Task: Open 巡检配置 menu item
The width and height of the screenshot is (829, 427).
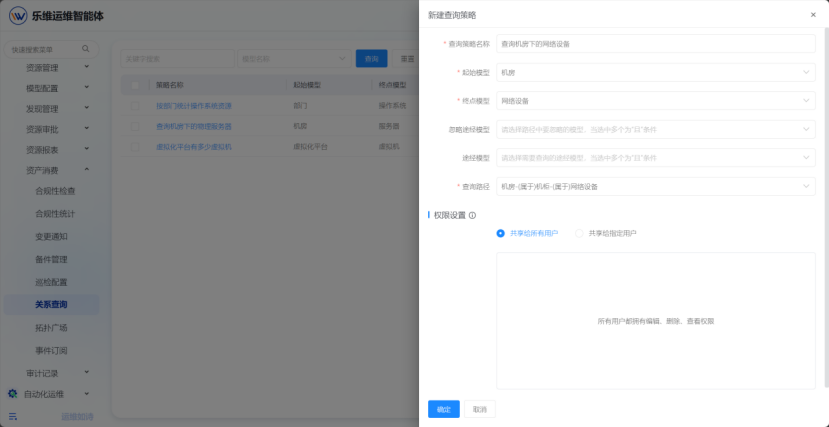Action: pos(51,282)
